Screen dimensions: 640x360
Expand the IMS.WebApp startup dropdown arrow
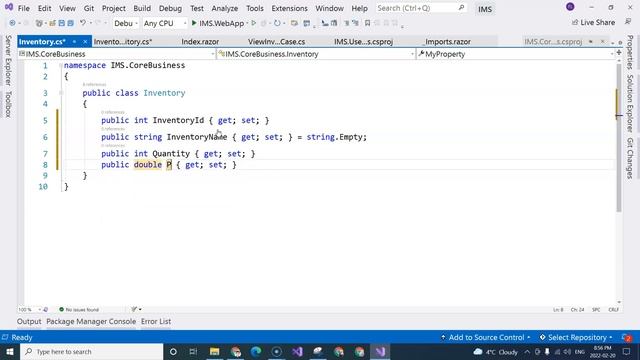[x=247, y=23]
